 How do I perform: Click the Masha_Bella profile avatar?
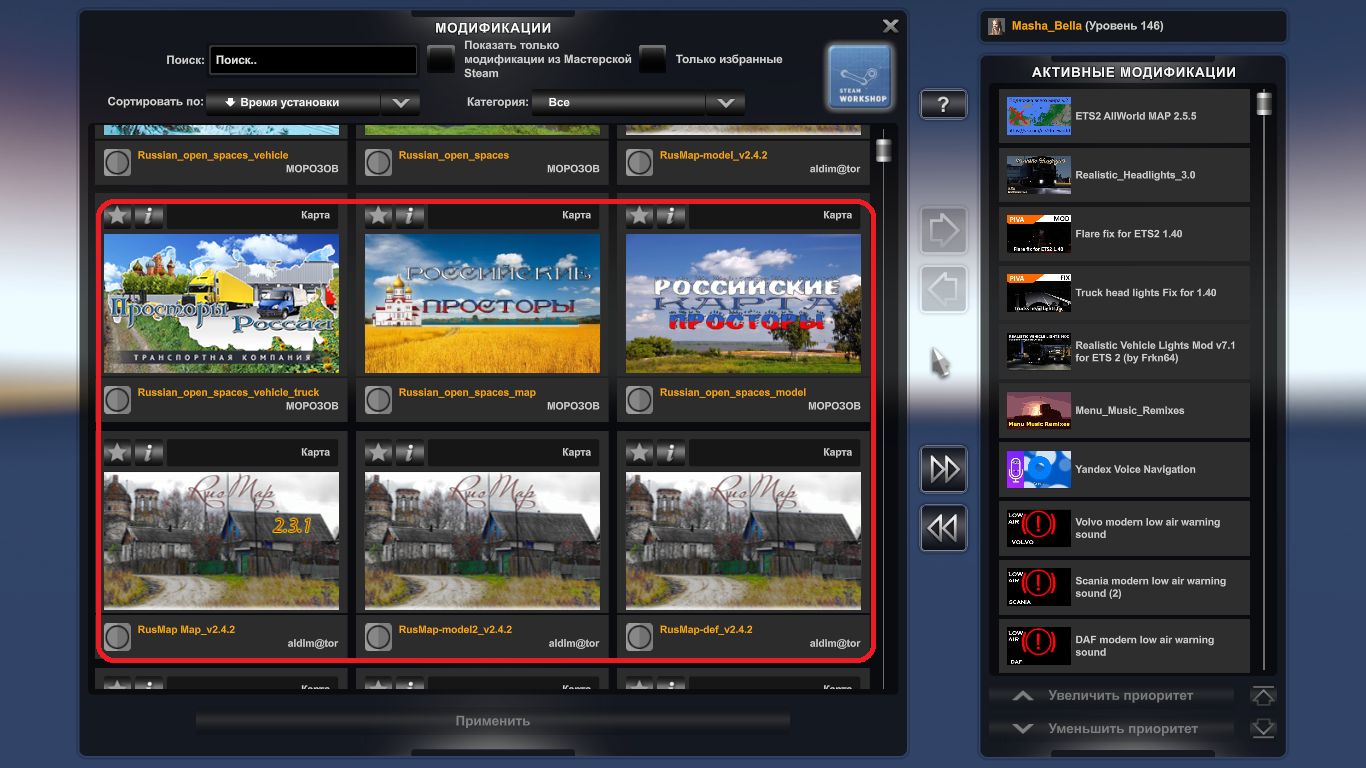[996, 26]
